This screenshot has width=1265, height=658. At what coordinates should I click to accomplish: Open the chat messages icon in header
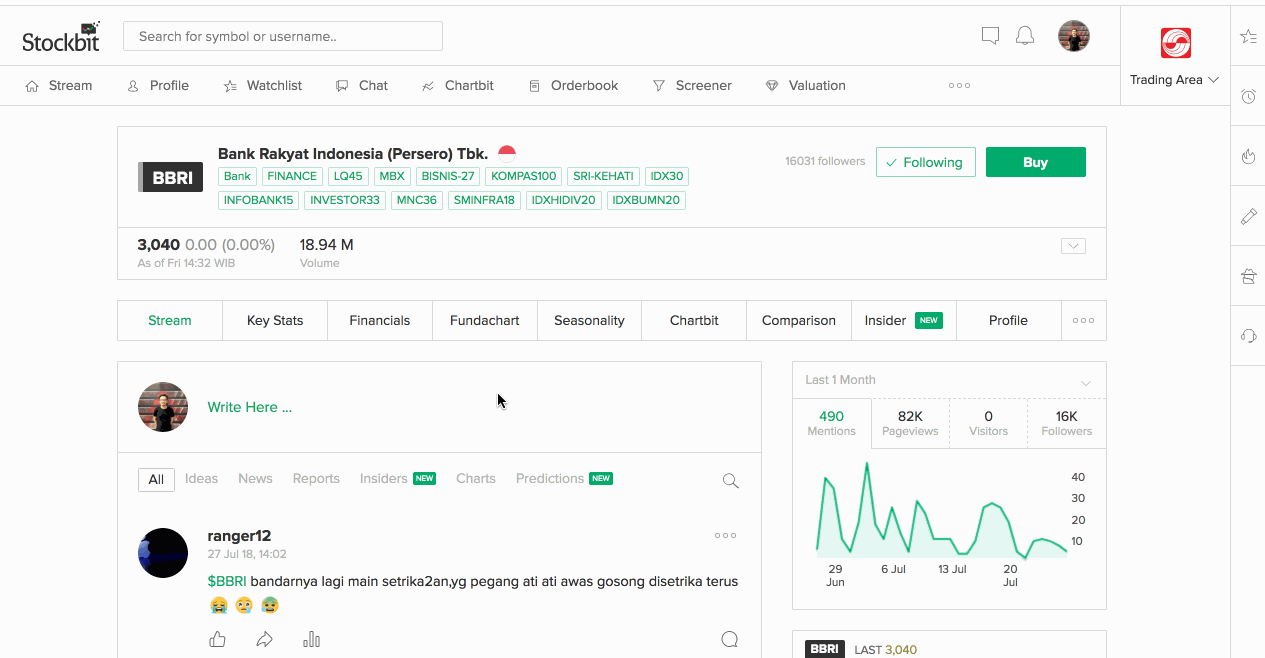pyautogui.click(x=990, y=36)
